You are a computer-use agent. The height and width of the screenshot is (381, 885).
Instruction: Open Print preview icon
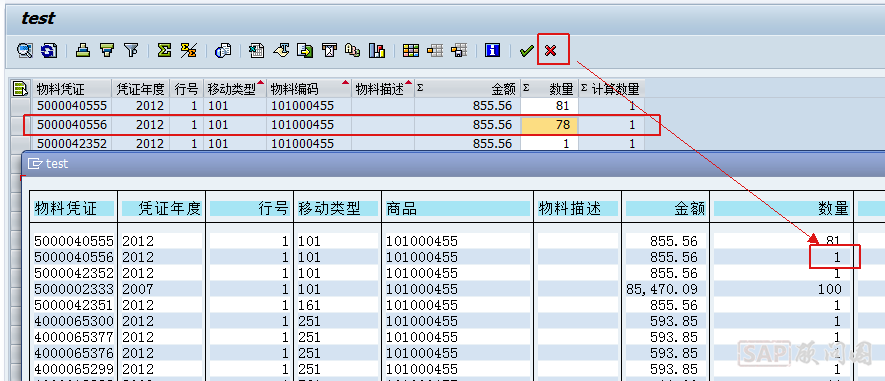(x=223, y=51)
